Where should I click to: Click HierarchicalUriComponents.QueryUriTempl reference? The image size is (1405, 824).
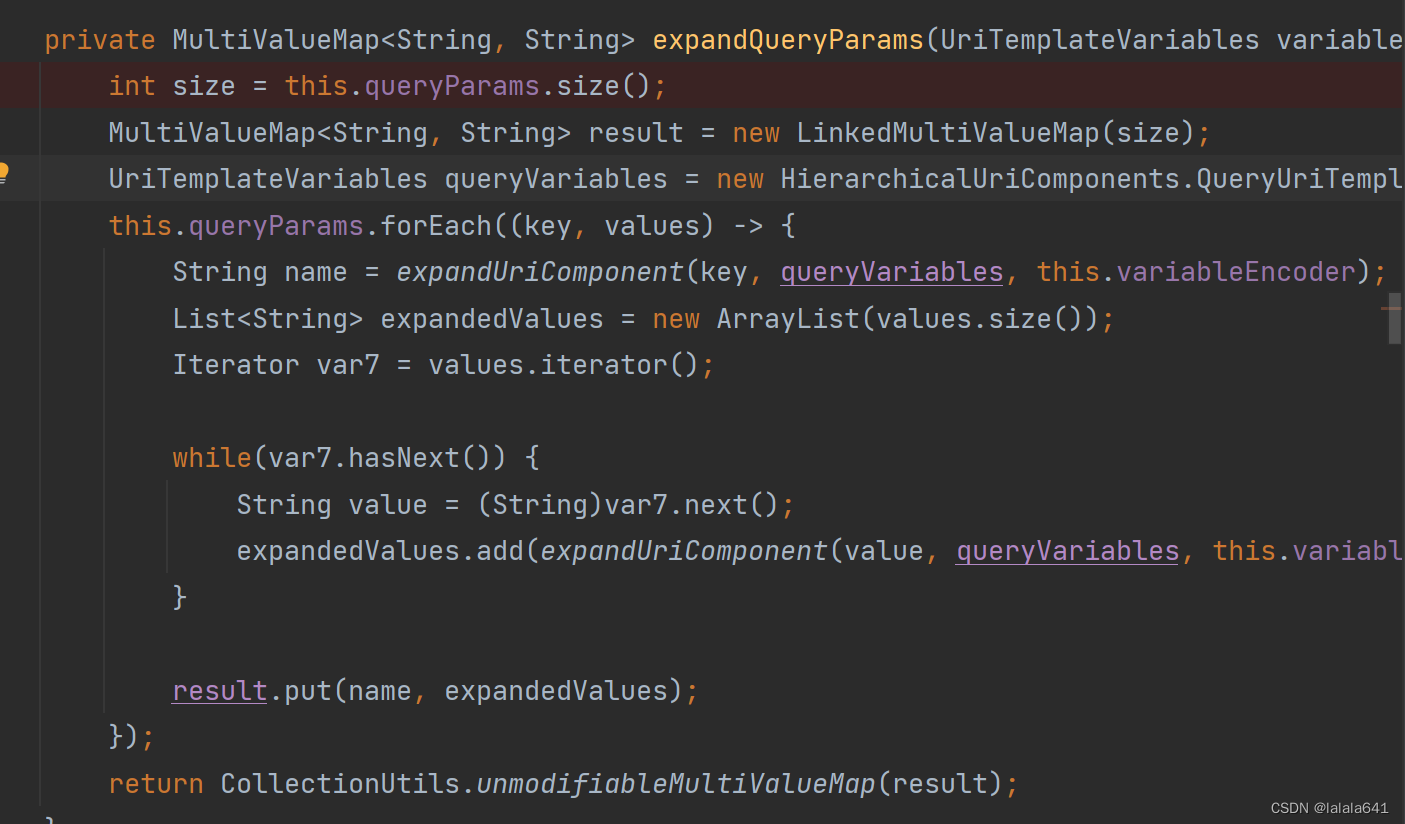point(1090,178)
